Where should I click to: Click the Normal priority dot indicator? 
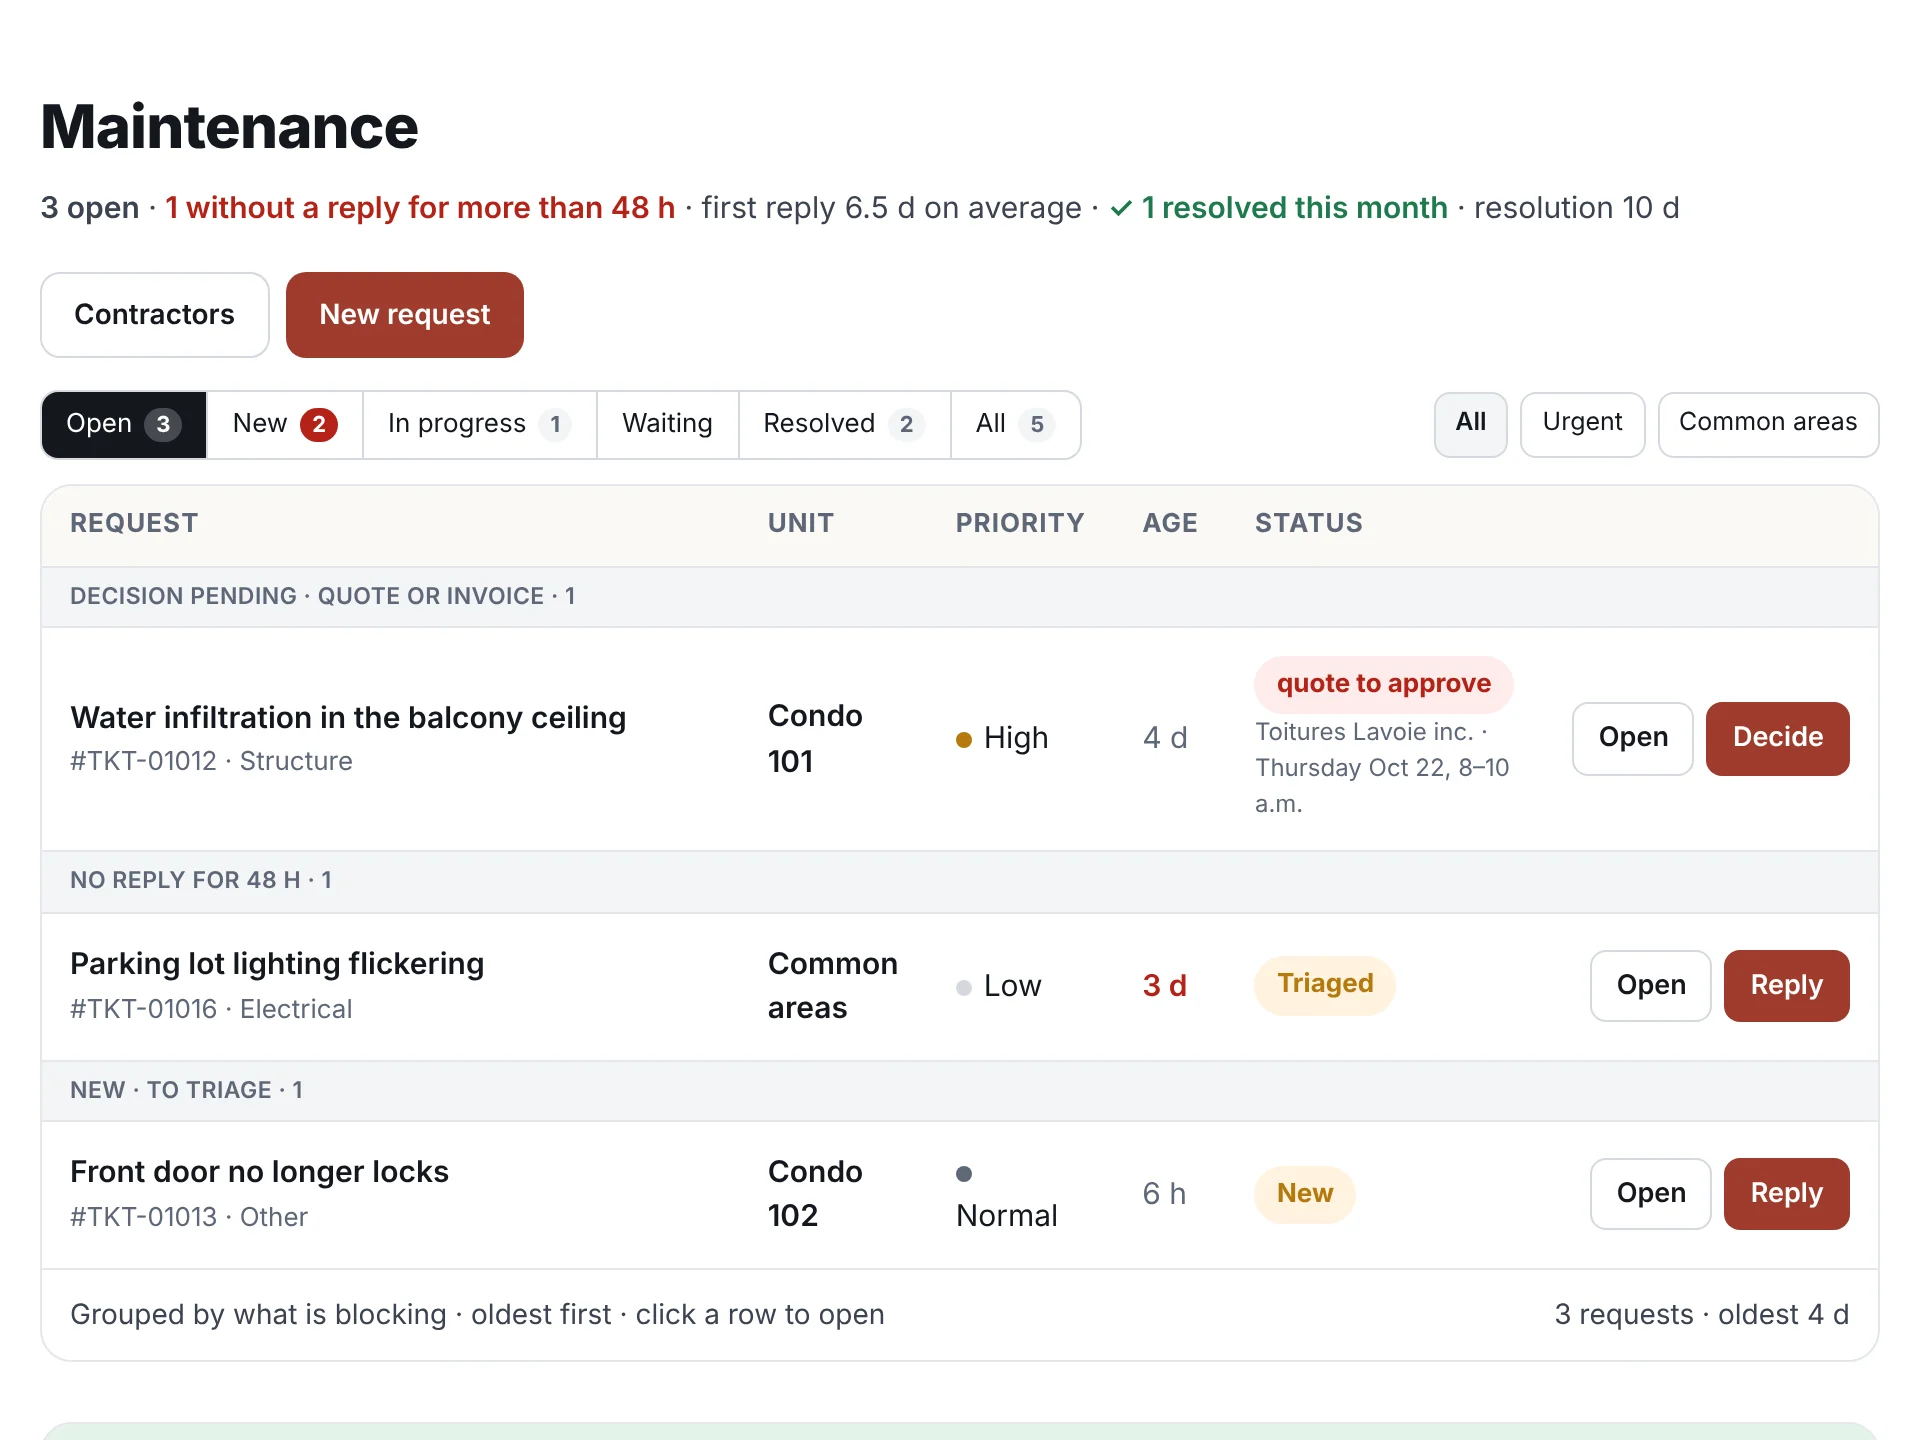pos(964,1174)
